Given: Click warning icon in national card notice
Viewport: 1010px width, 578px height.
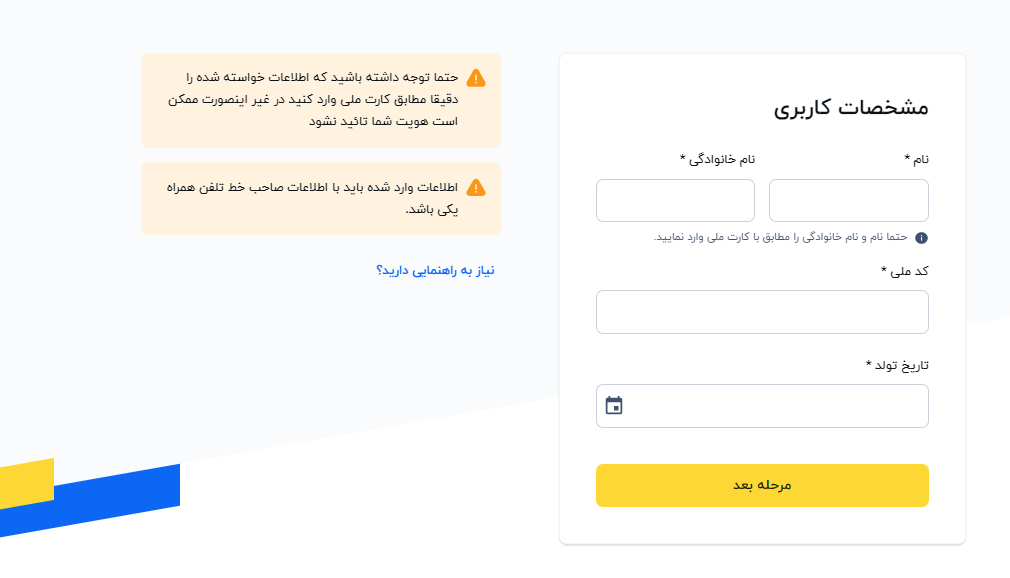Looking at the screenshot, I should point(475,78).
